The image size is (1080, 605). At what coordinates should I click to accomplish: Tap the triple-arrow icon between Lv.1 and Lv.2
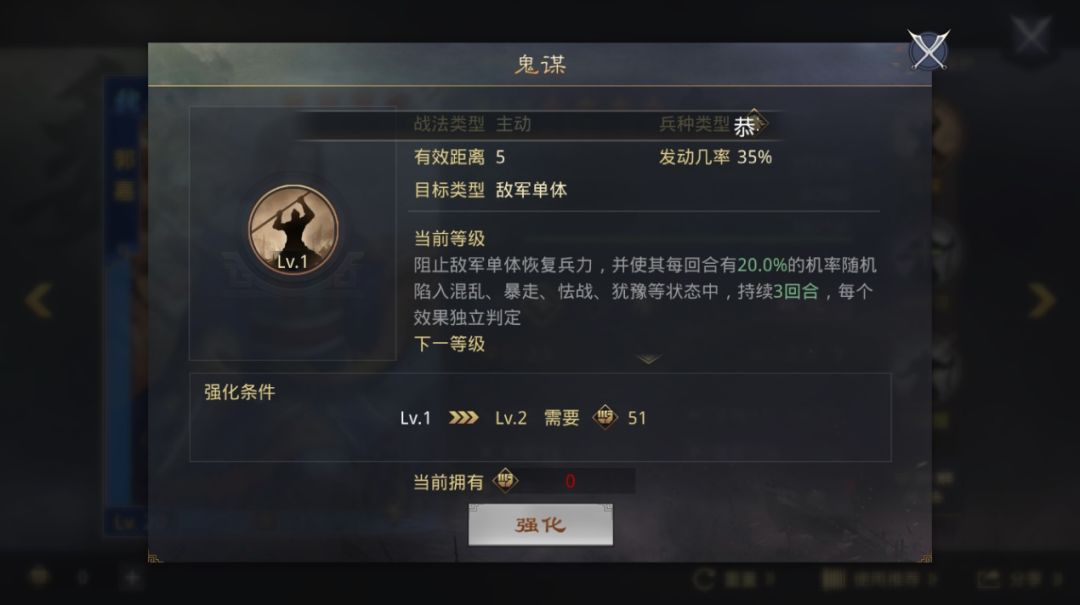click(x=464, y=418)
